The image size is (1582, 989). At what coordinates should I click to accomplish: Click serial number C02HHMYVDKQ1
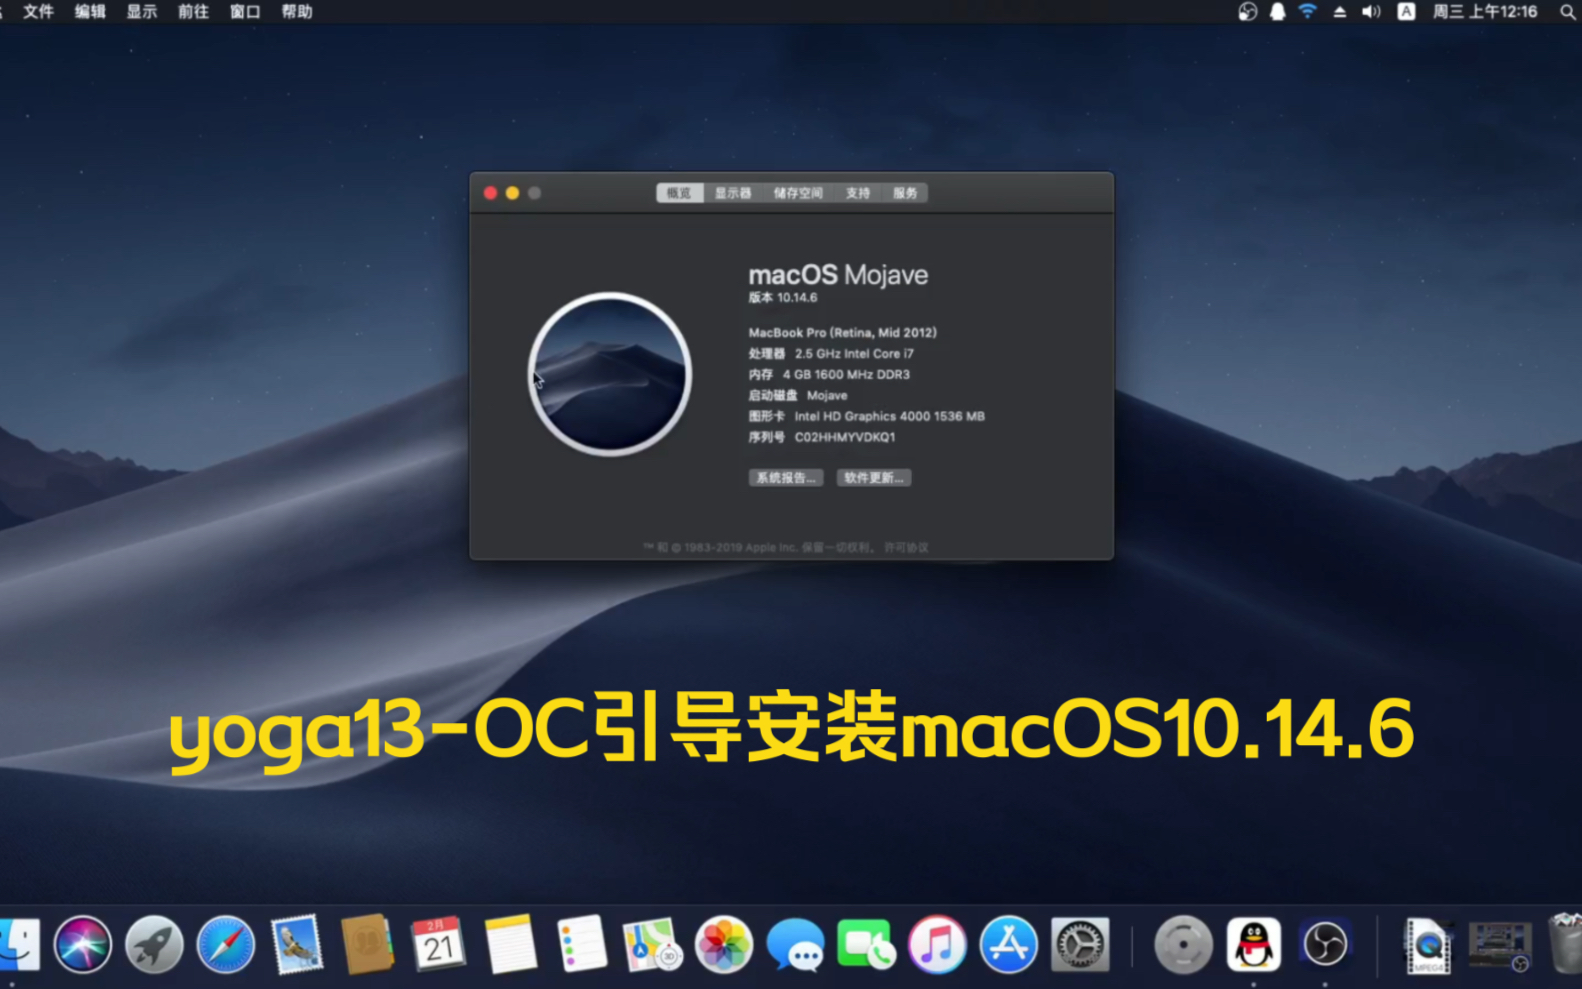845,437
